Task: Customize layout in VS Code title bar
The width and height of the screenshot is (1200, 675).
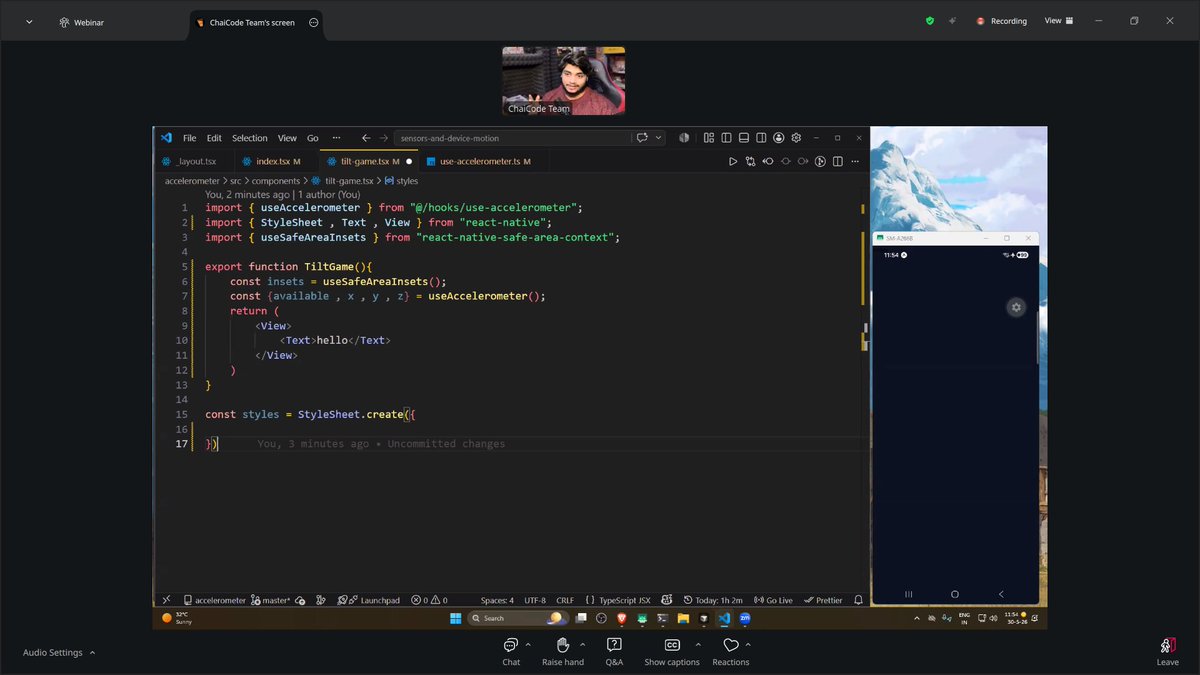Action: pos(709,138)
